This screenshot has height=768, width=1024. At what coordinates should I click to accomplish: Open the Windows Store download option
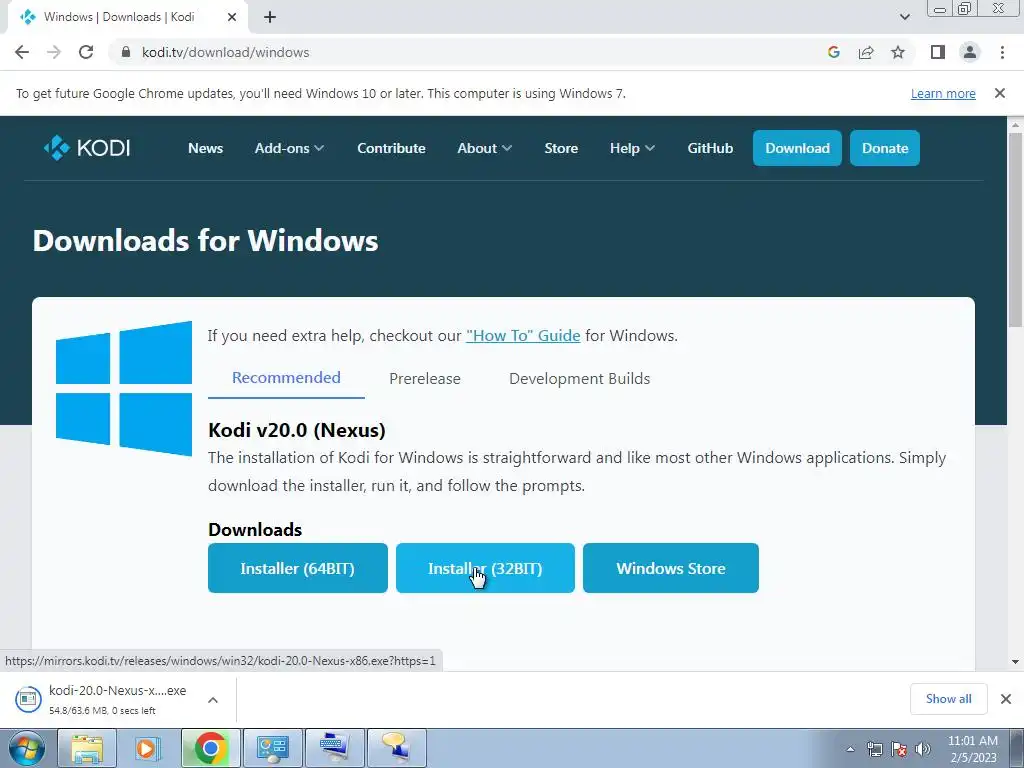pyautogui.click(x=671, y=568)
